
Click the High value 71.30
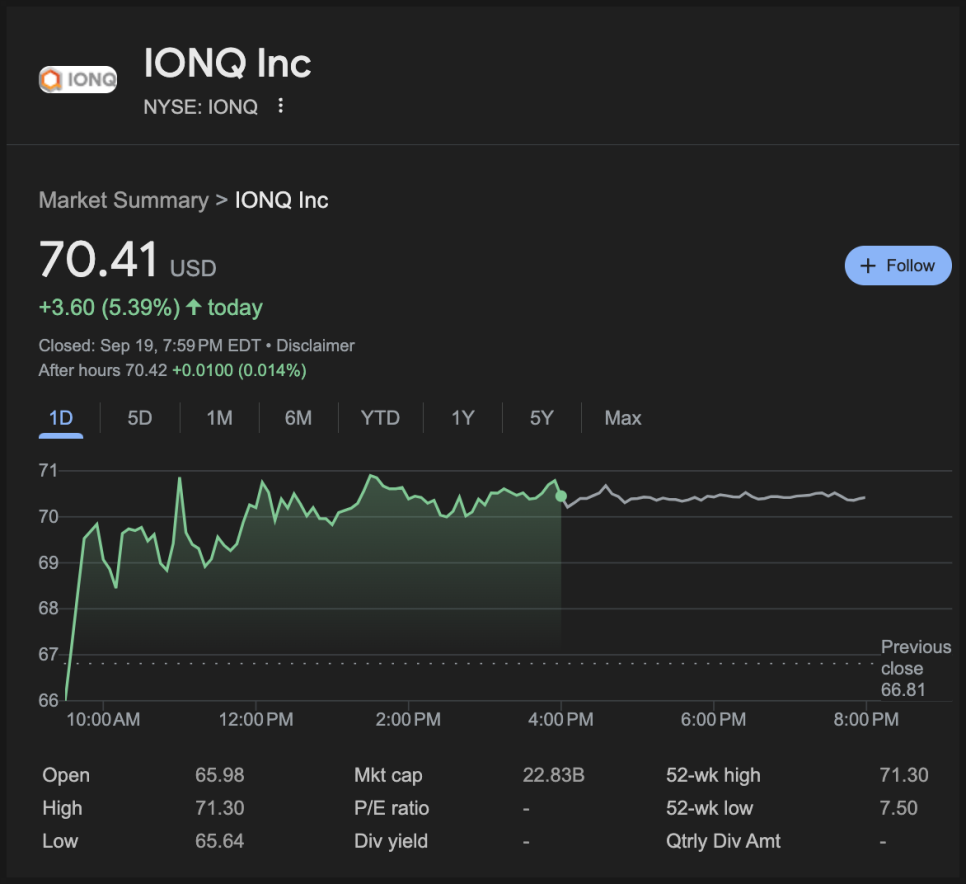click(219, 808)
